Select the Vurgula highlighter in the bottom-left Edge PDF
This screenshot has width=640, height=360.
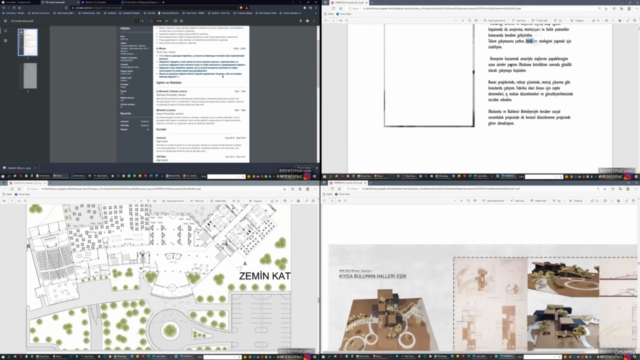(256, 201)
